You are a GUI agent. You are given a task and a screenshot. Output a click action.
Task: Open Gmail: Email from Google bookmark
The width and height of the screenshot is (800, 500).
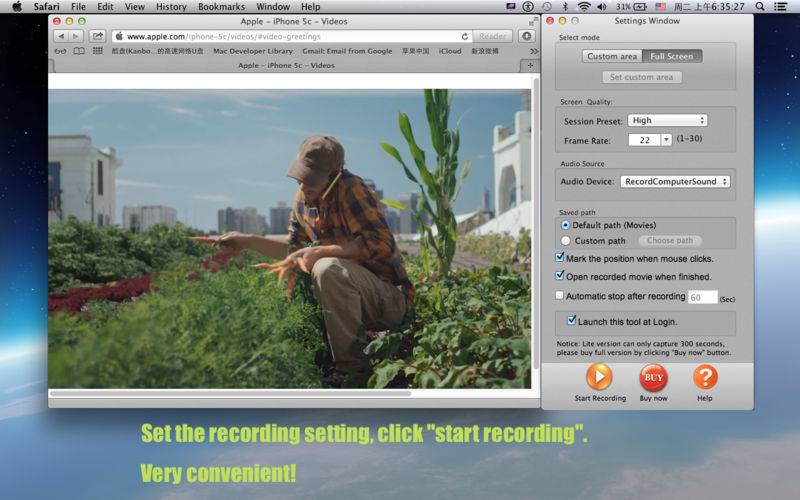pos(347,51)
